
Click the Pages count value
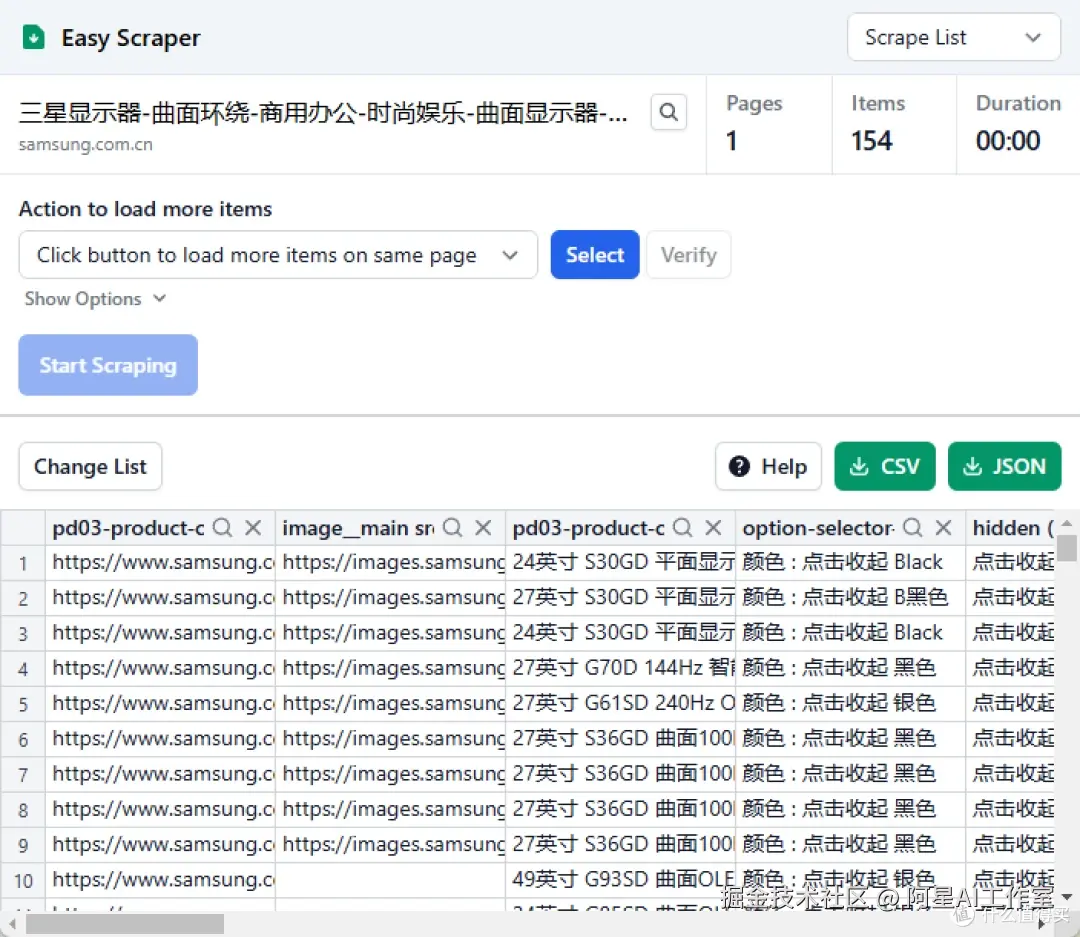coord(731,141)
